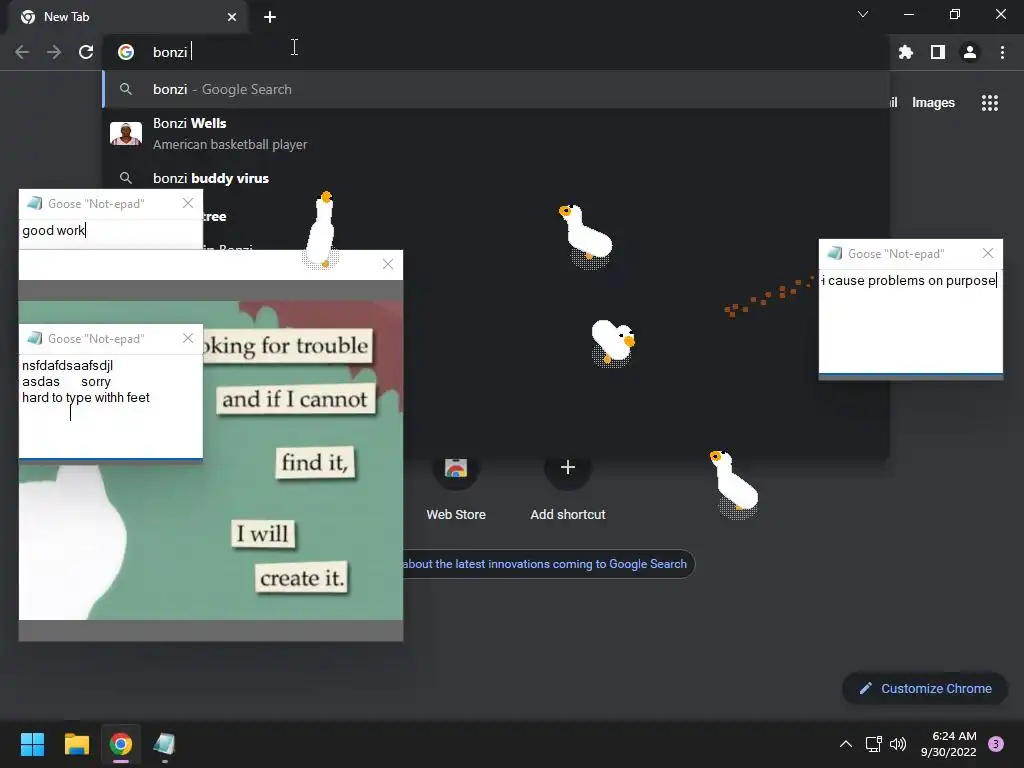Click the Google G icon in address bar
Viewport: 1024px width, 768px height.
pos(126,52)
